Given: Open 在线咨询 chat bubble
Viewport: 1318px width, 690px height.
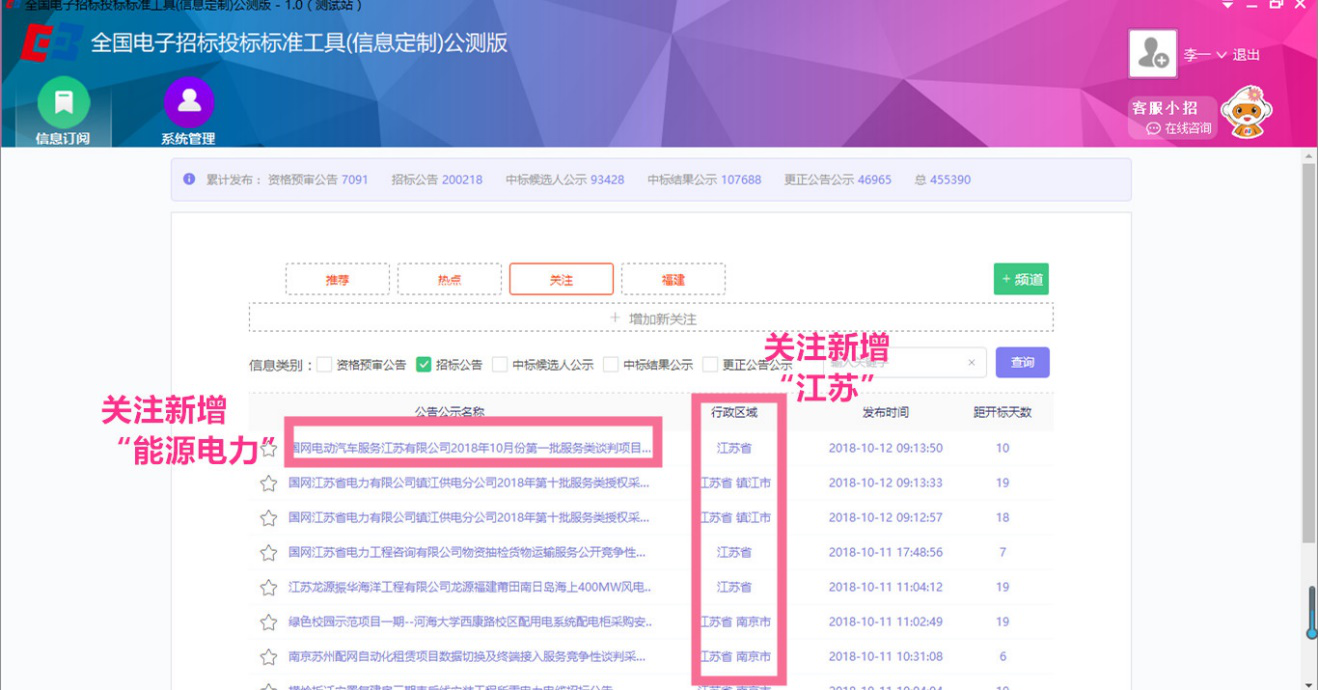Looking at the screenshot, I should click(1179, 129).
